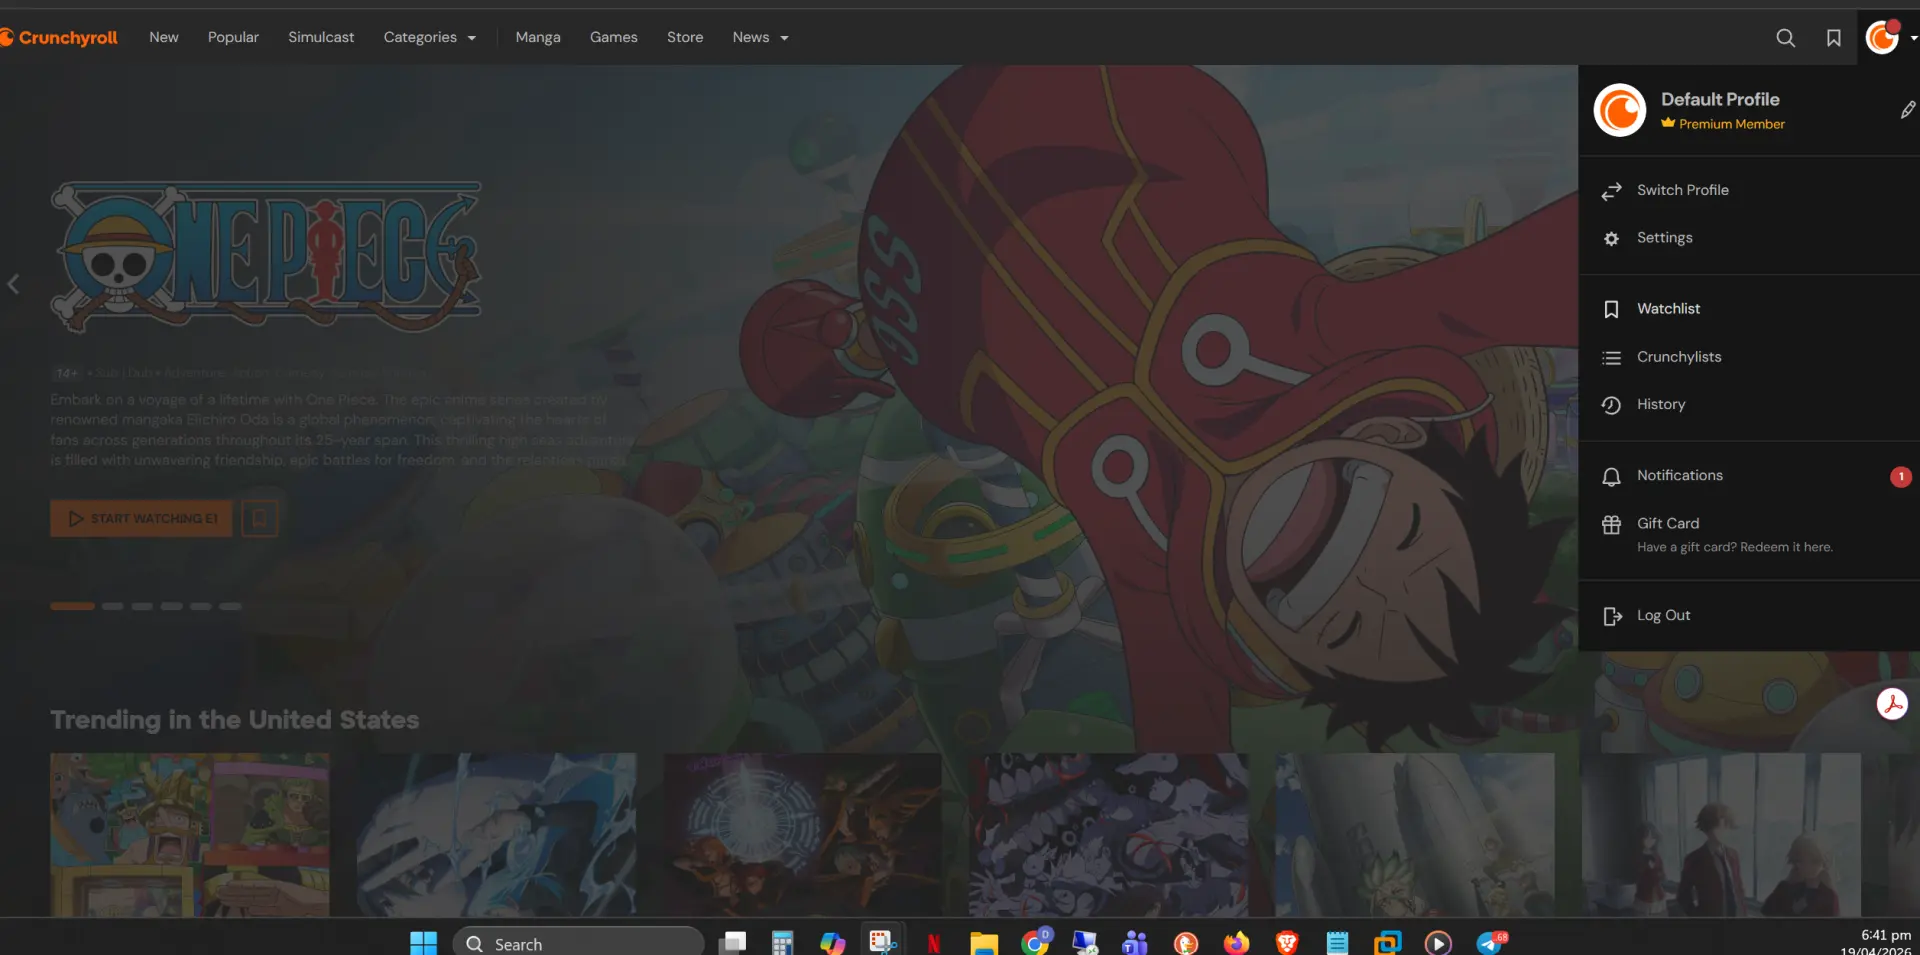Click the Adobe Acrobat floating button

pos(1892,704)
